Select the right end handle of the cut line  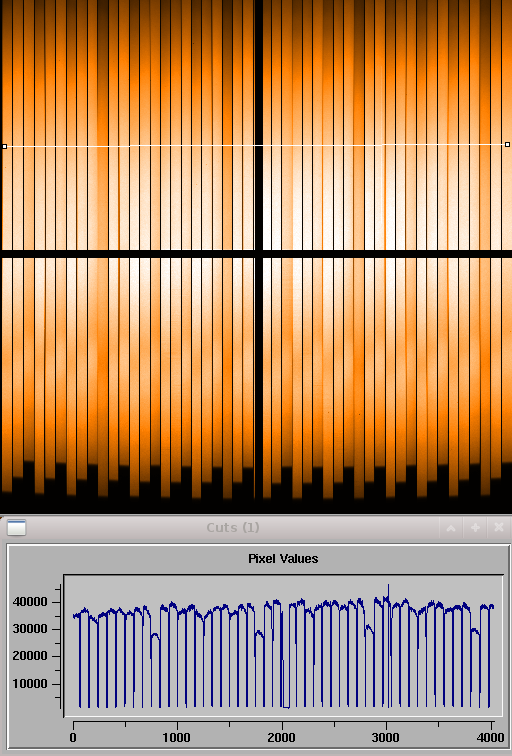(507, 144)
